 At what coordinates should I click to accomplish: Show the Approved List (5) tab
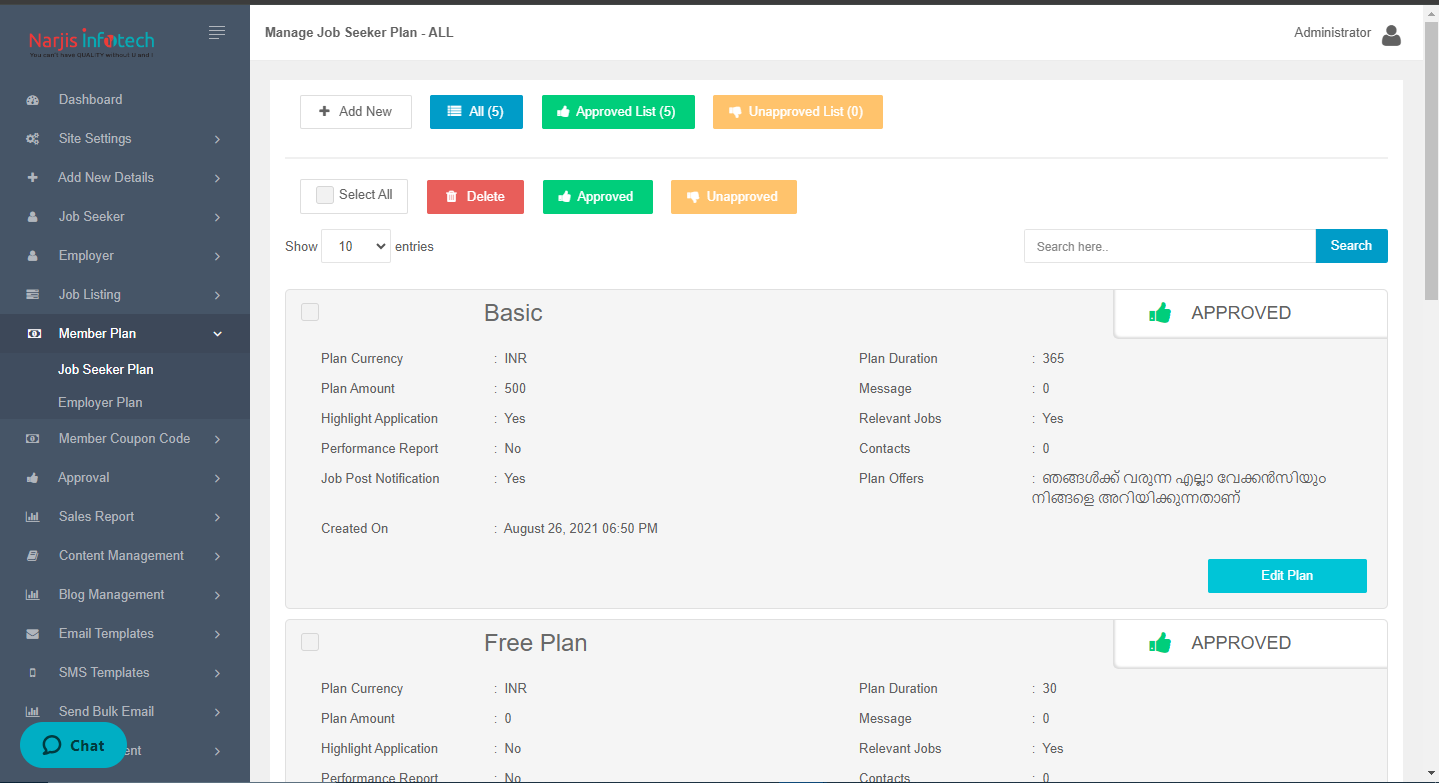coord(616,112)
